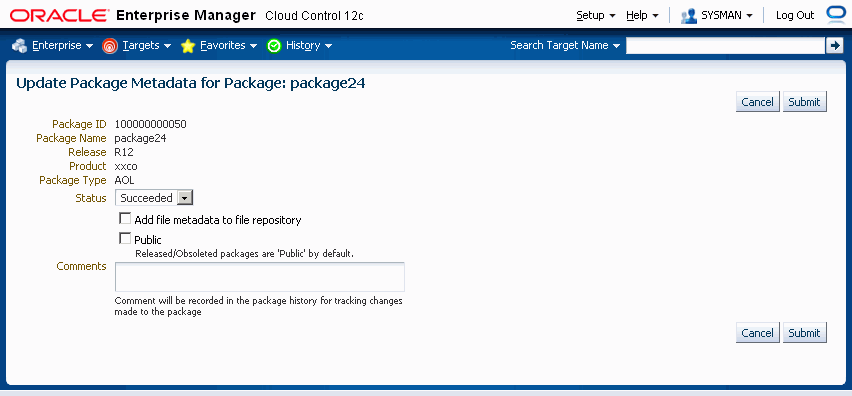Click the Favorites star icon
The image size is (852, 396).
(188, 46)
